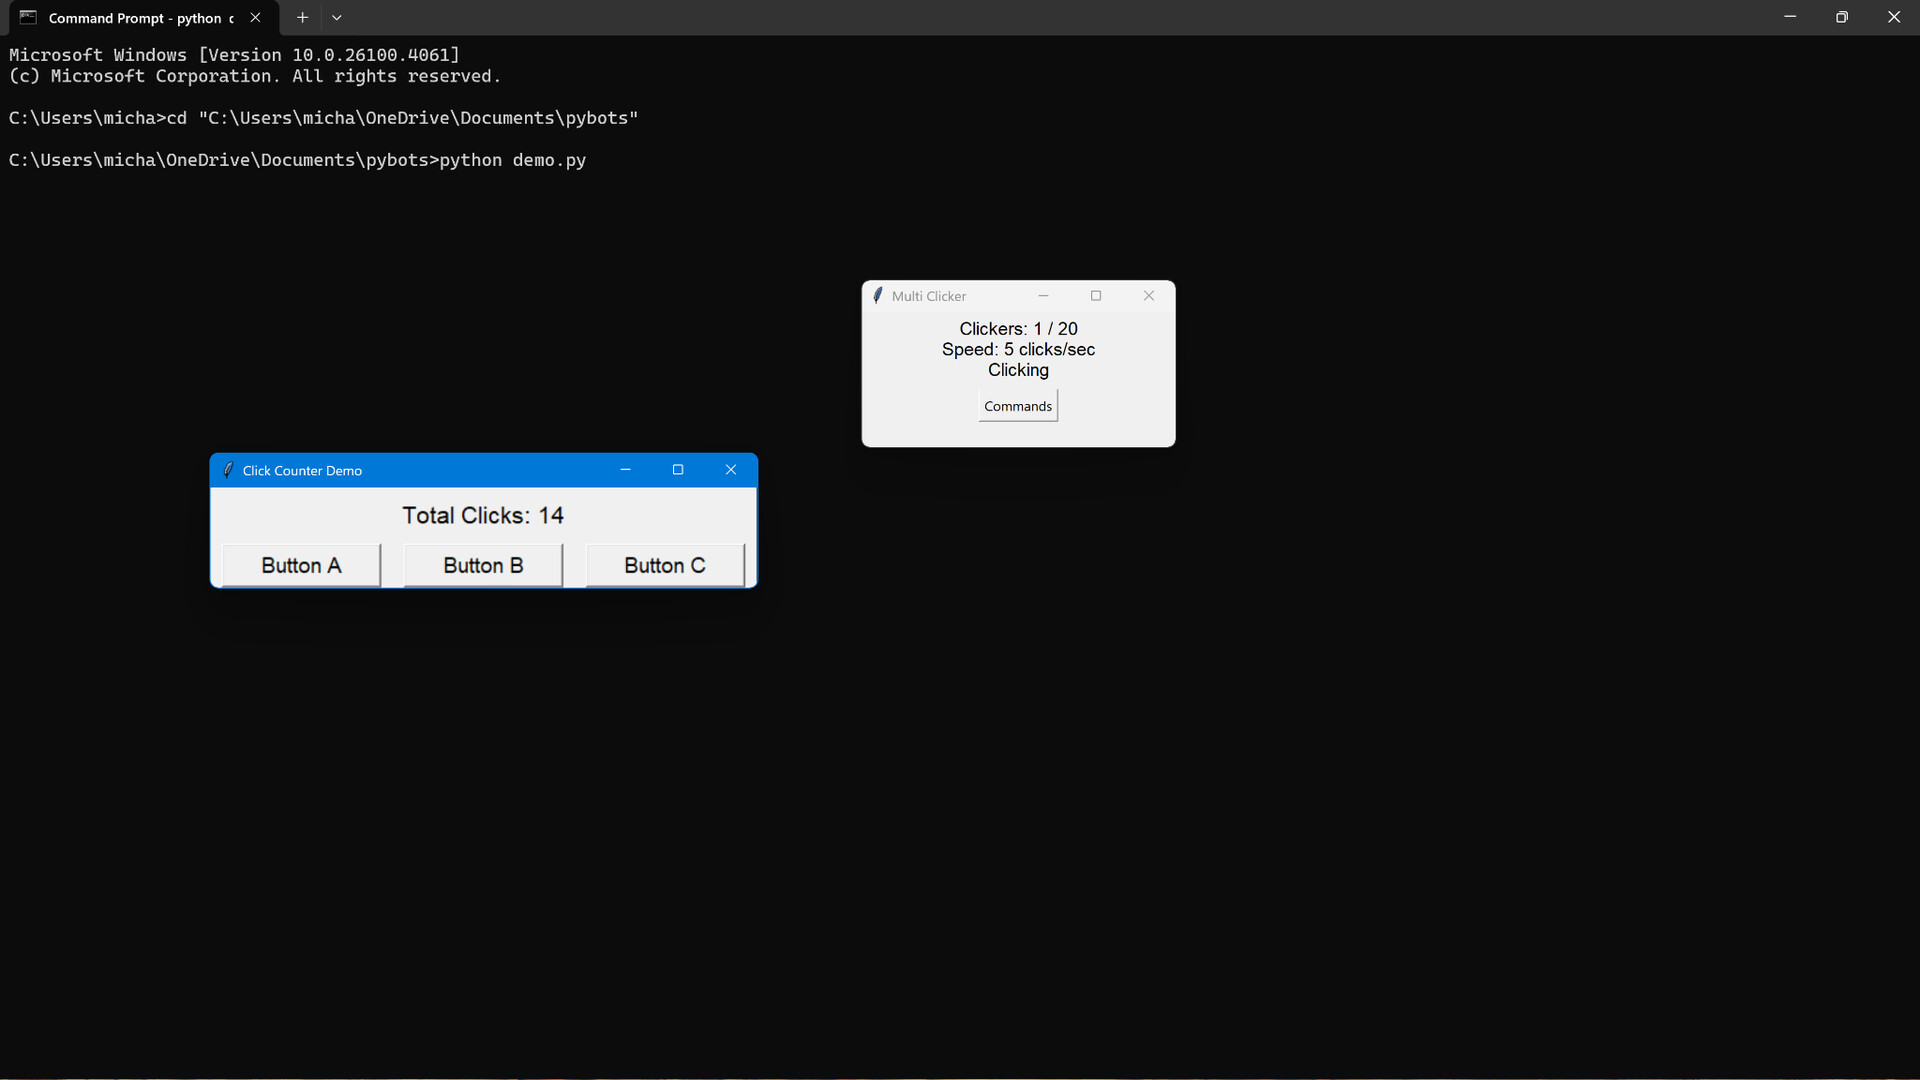Viewport: 1920px width, 1080px height.
Task: Click the Click Counter Demo feather icon
Action: (228, 470)
